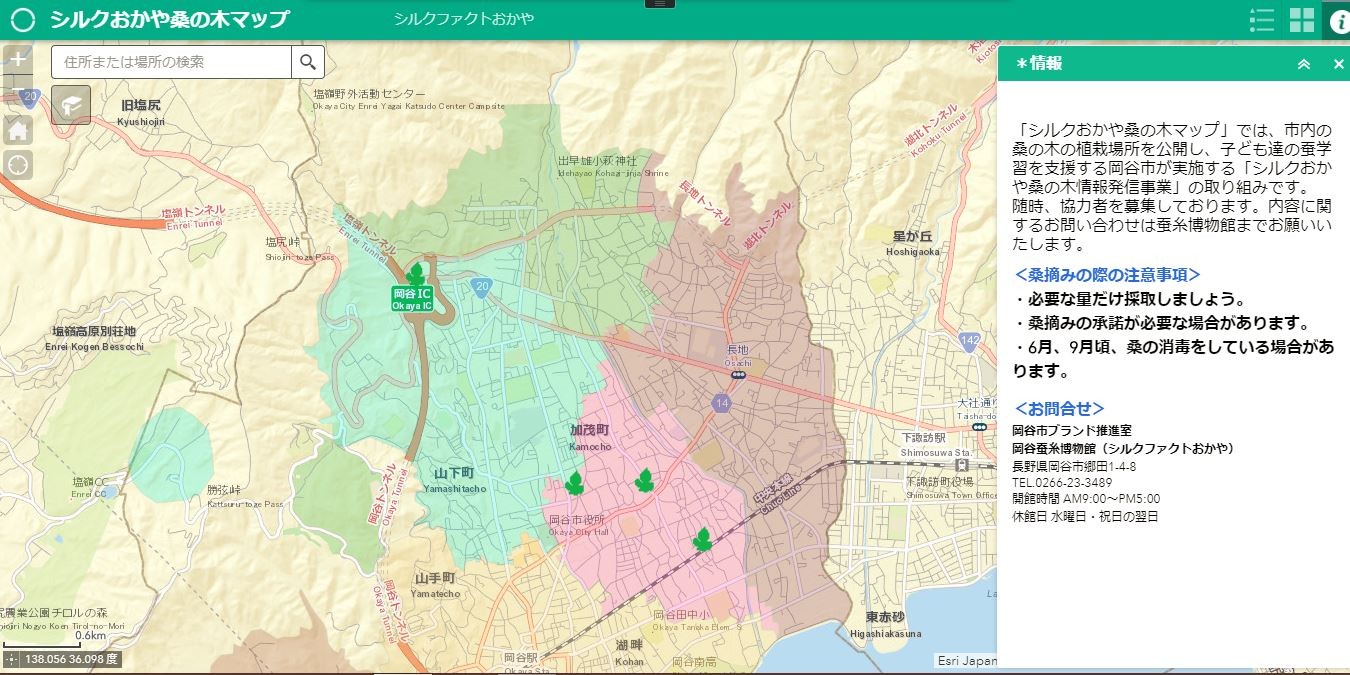Image resolution: width=1350 pixels, height=675 pixels.
Task: Click the TEL.0266-23-3489 line
Action: (1062, 482)
